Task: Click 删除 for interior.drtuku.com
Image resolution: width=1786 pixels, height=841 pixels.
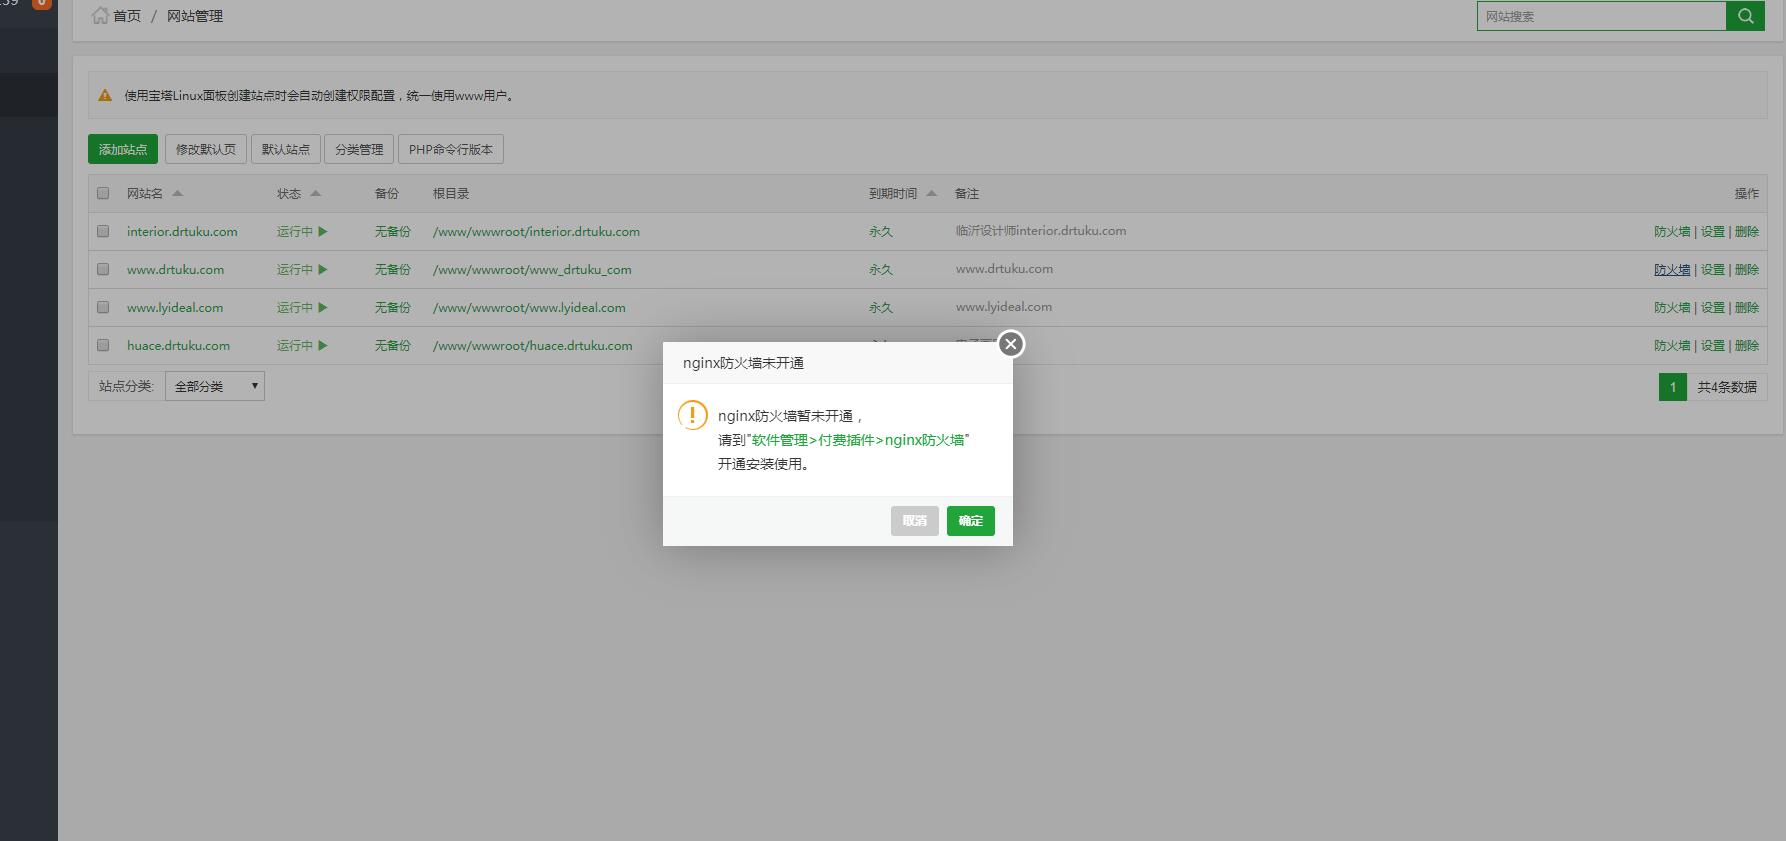Action: [x=1747, y=231]
